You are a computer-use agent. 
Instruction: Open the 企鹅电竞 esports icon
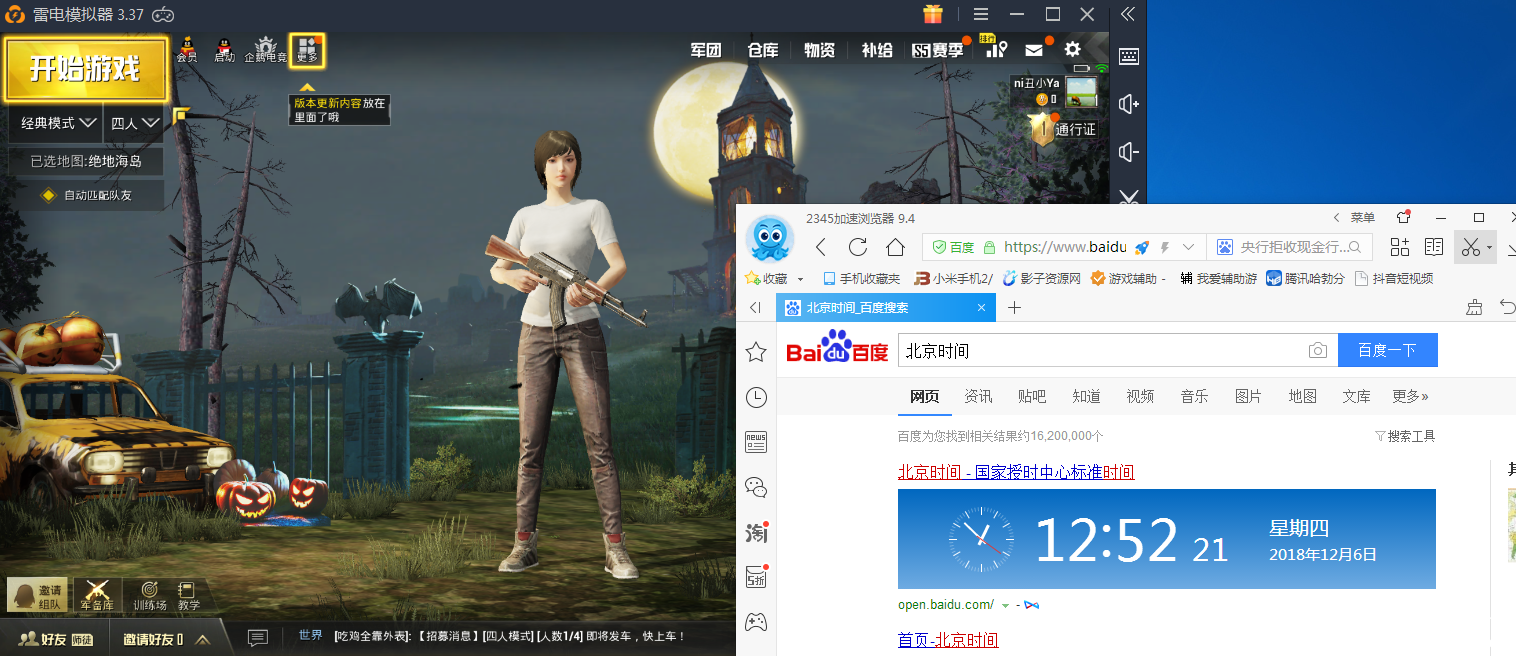265,50
